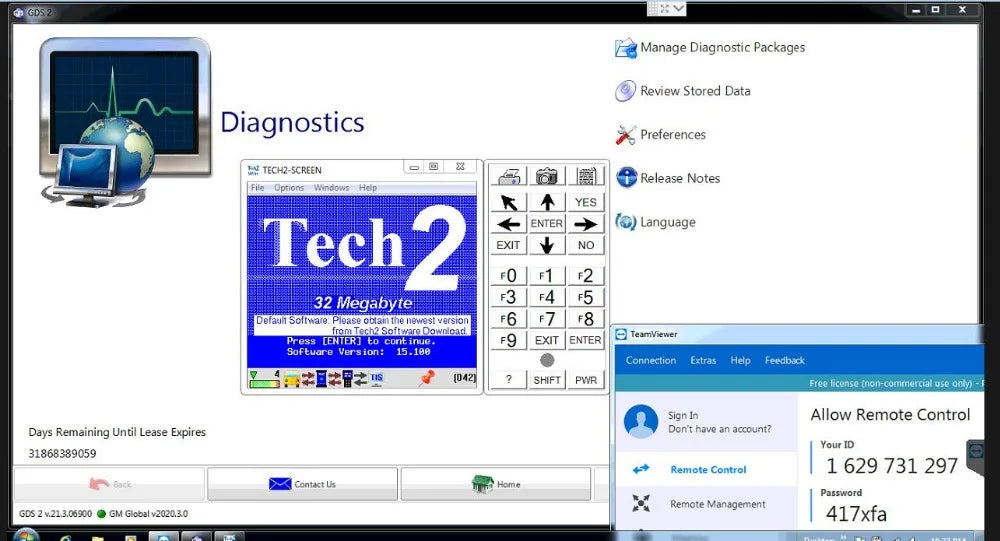
Task: Click the F8 key on Tech2 keypad
Action: pyautogui.click(x=585, y=319)
